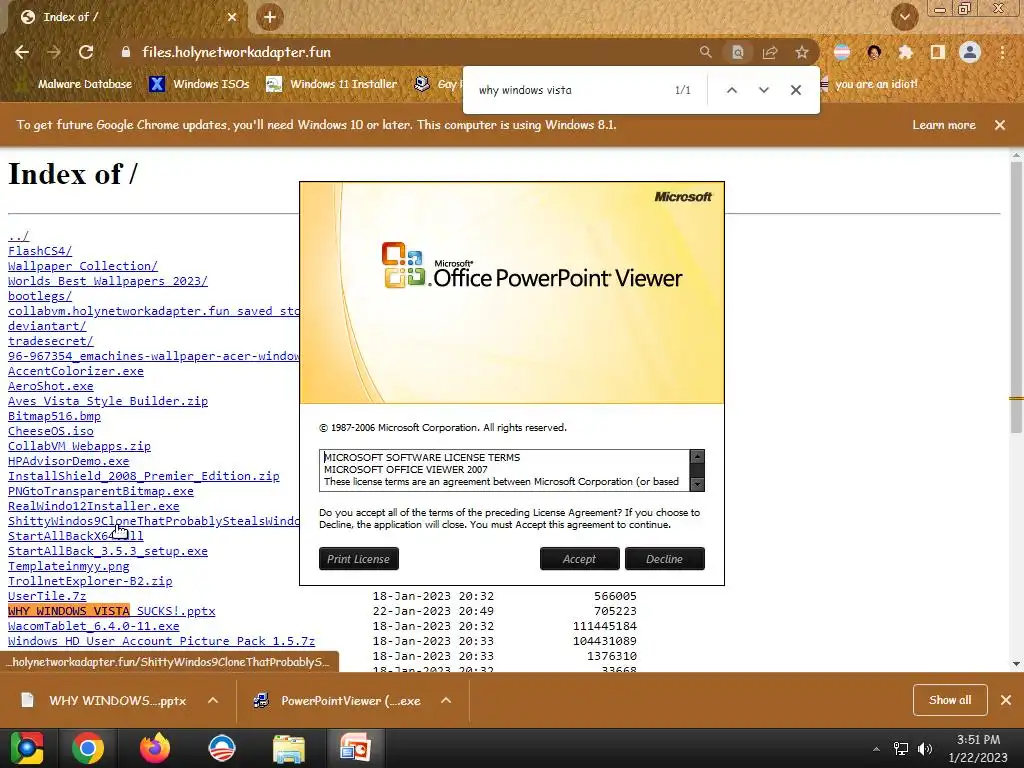The height and width of the screenshot is (768, 1024).
Task: Download CheeseOS.iso
Action: [x=51, y=431]
